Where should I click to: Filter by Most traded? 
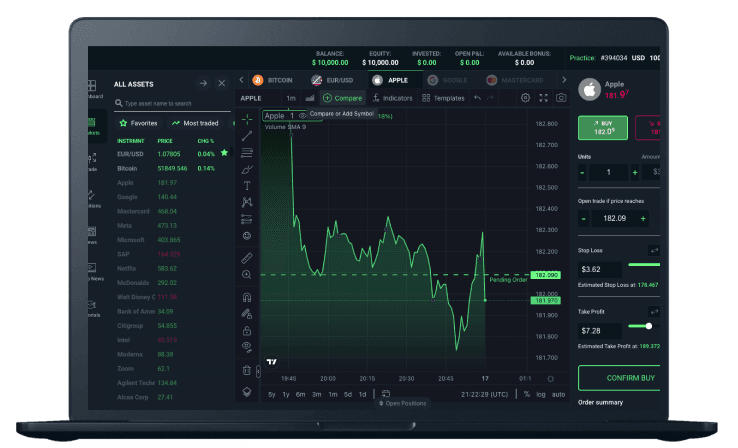(195, 123)
